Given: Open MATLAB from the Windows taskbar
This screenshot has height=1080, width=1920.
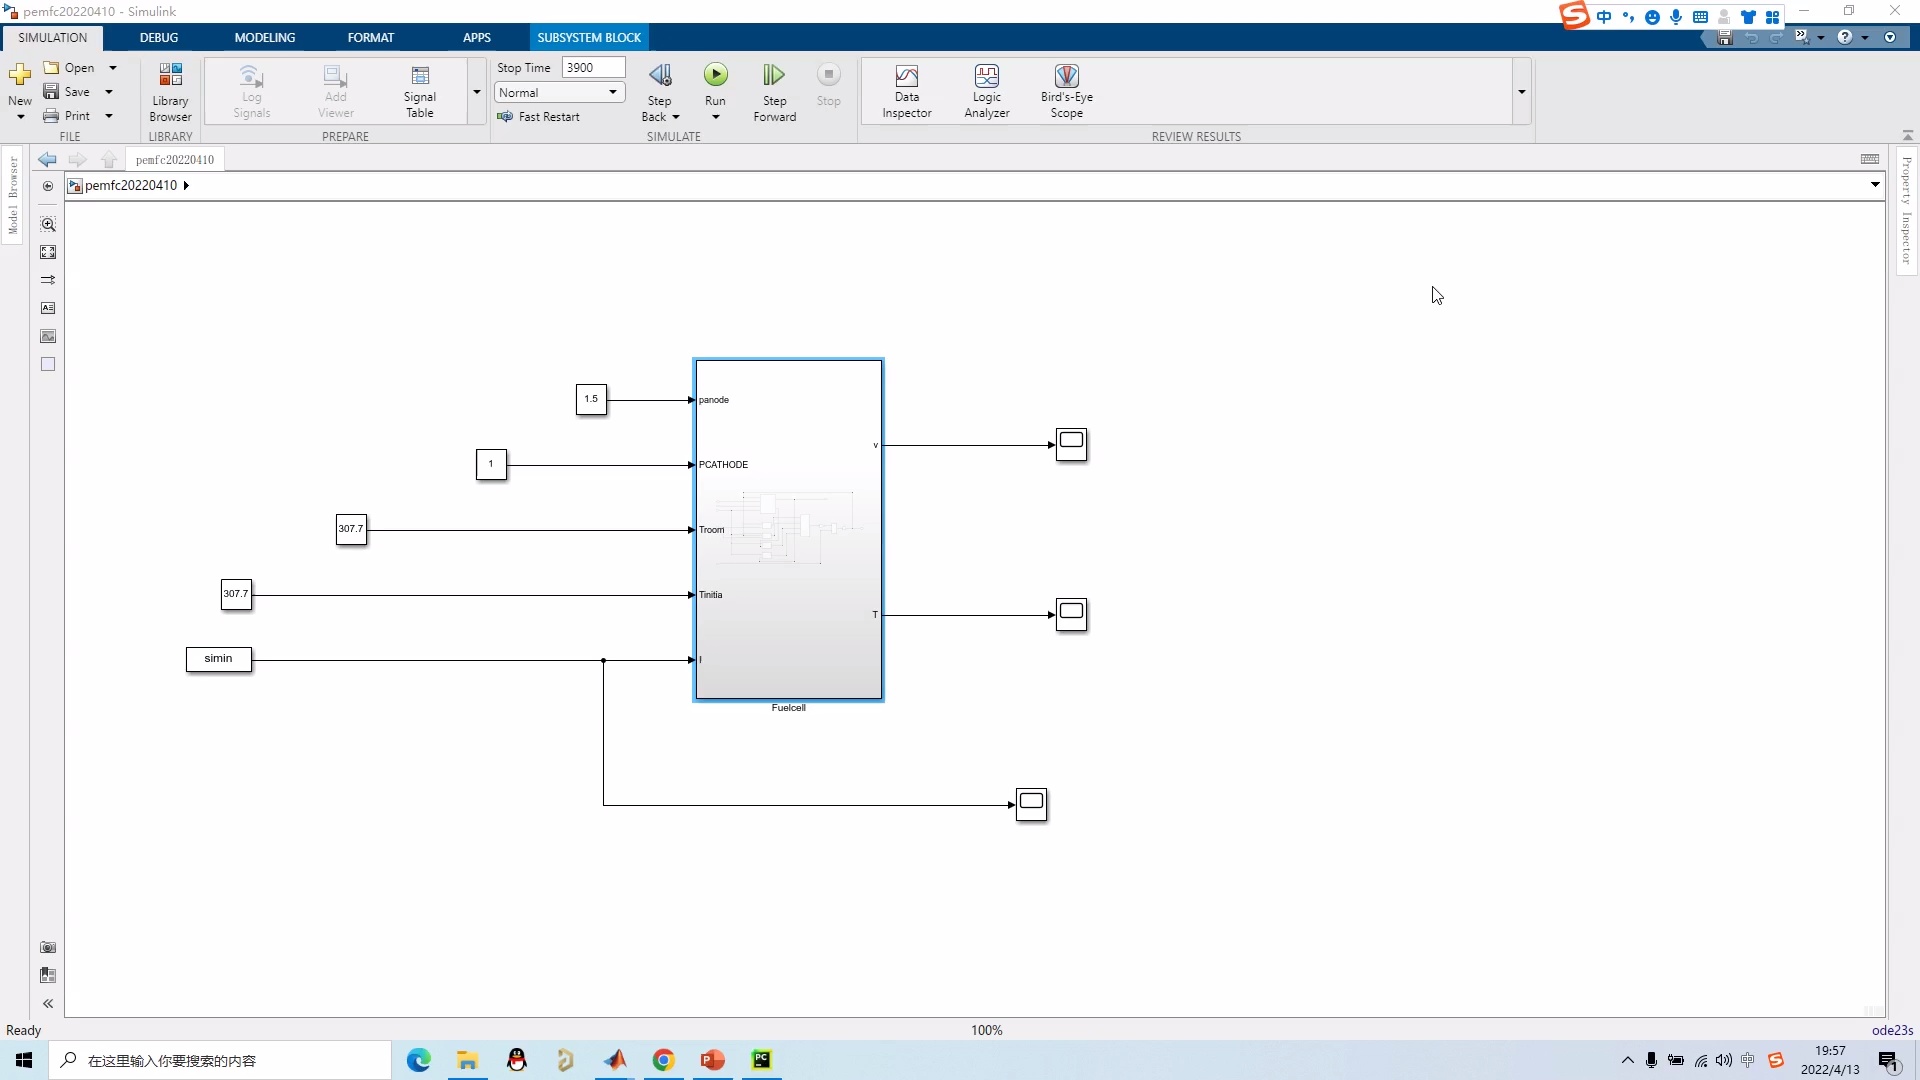Looking at the screenshot, I should (615, 1060).
